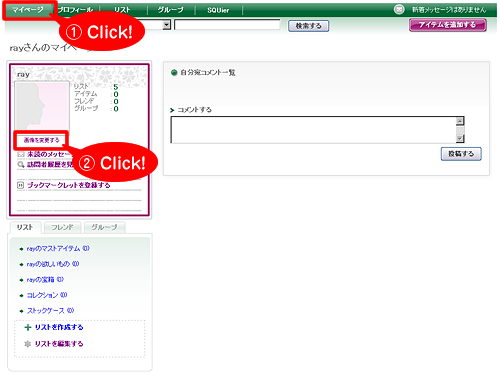This screenshot has height=377, width=500.
Task: Click the unread messages envelope icon
Action: 21,154
